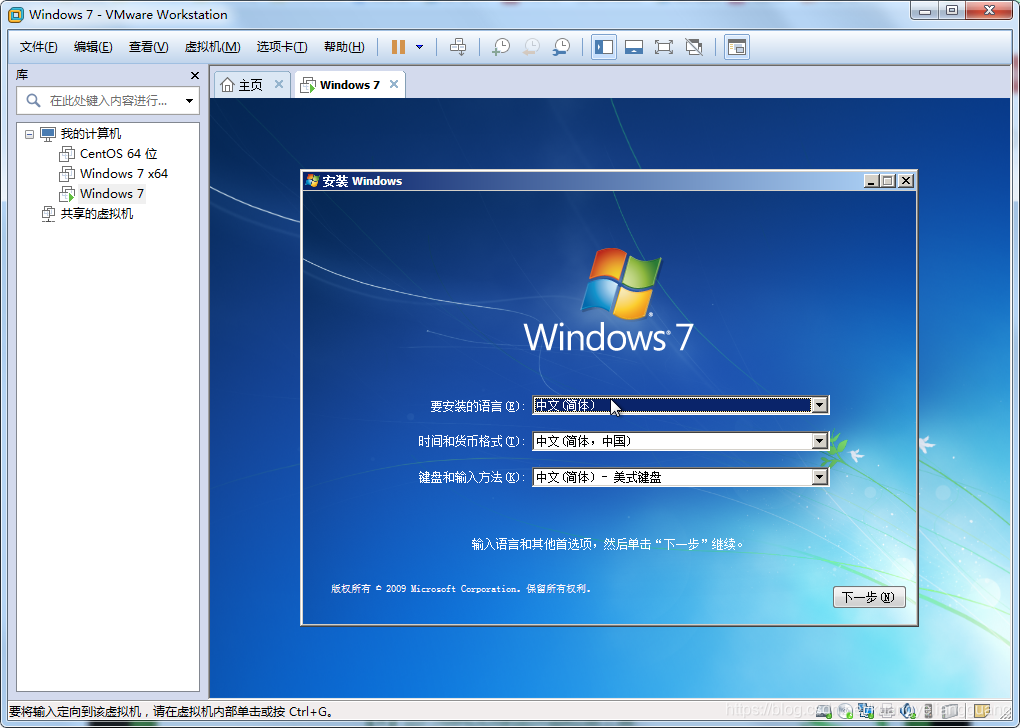Select 我的计算机 in the library tree

(x=90, y=134)
